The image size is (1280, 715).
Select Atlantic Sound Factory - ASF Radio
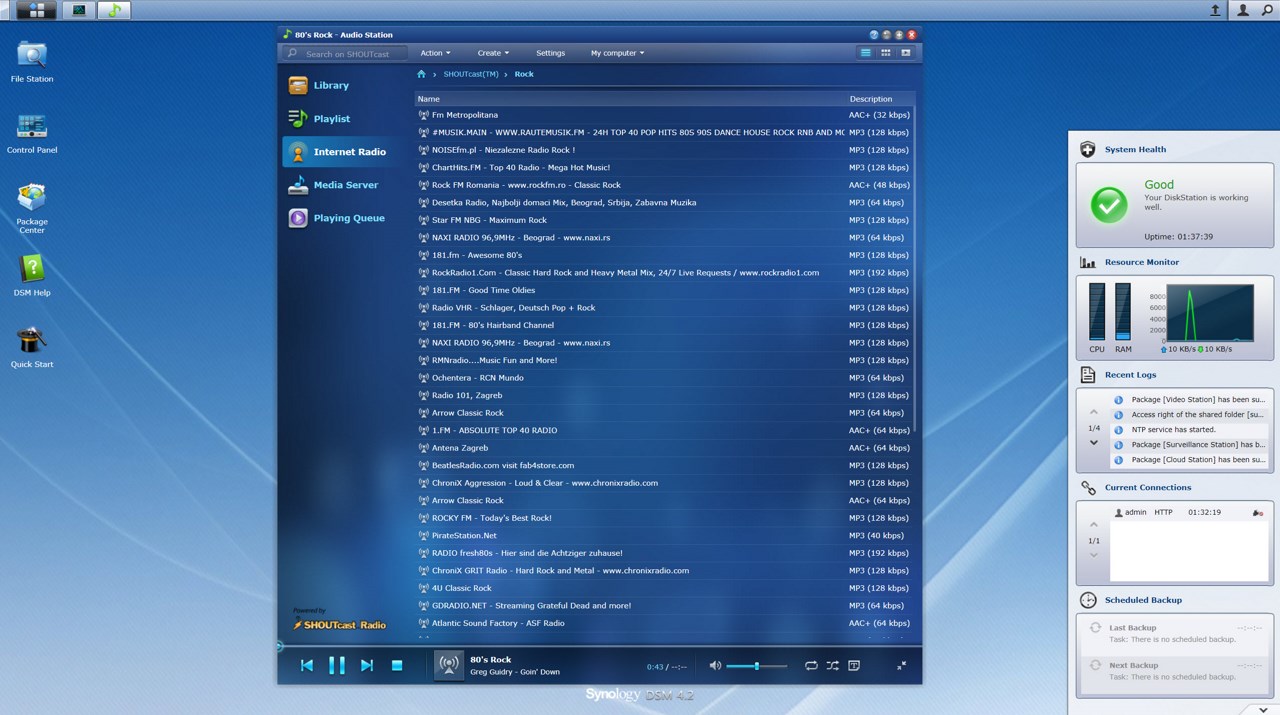pyautogui.click(x=665, y=623)
